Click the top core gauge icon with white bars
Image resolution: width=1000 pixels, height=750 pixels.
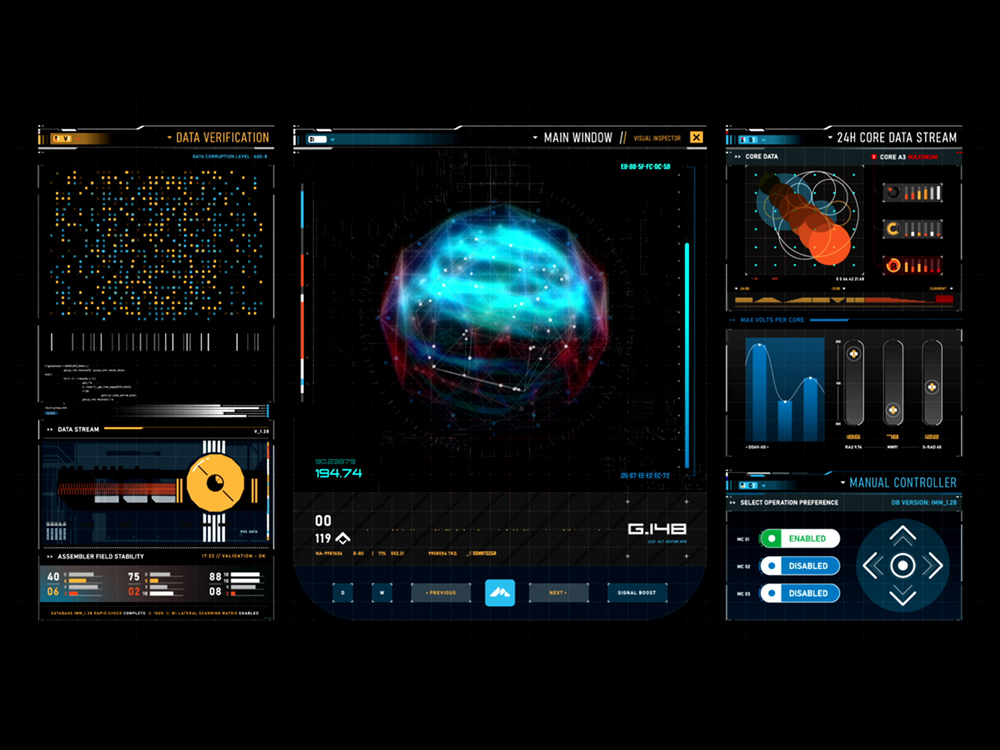click(x=913, y=193)
